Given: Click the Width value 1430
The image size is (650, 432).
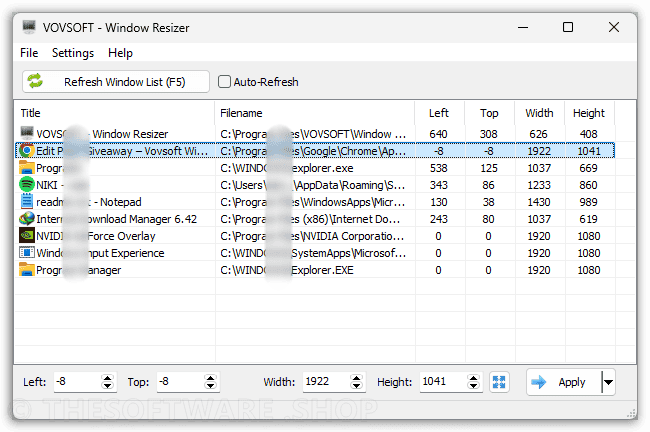Looking at the screenshot, I should coord(539,202).
